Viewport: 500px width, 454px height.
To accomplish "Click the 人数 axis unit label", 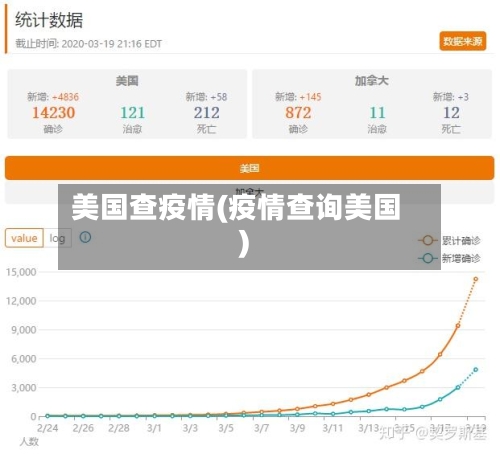I will 29,442.
